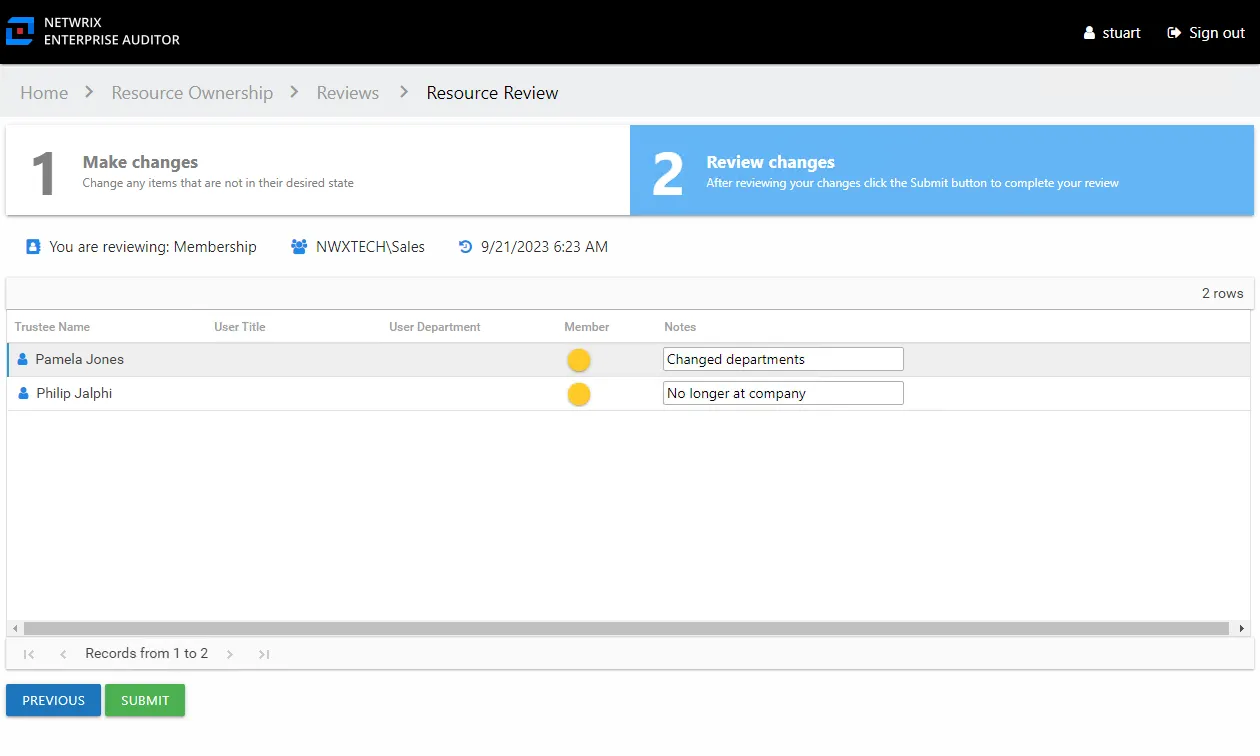
Task: Toggle the Member status for Philip Jalphi
Action: coord(579,394)
